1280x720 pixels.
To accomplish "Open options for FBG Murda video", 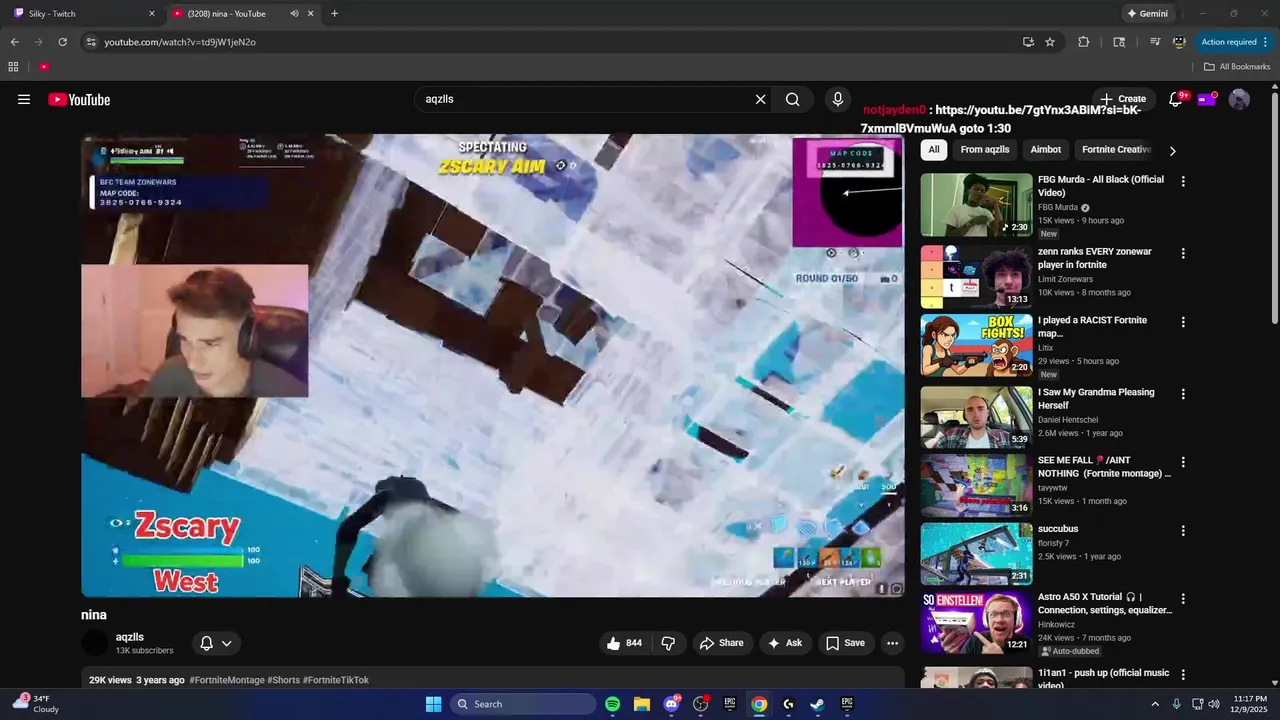I will click(x=1183, y=181).
